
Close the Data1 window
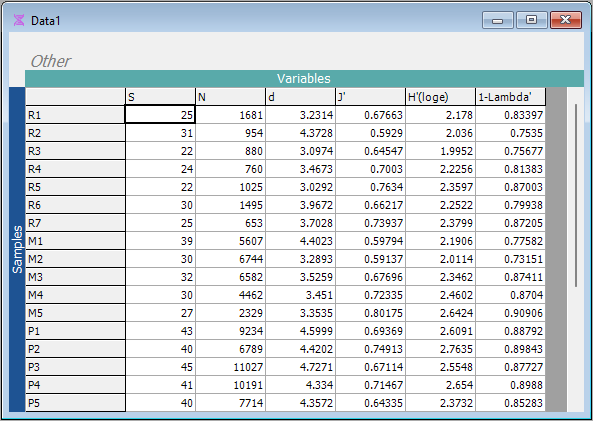pyautogui.click(x=566, y=20)
